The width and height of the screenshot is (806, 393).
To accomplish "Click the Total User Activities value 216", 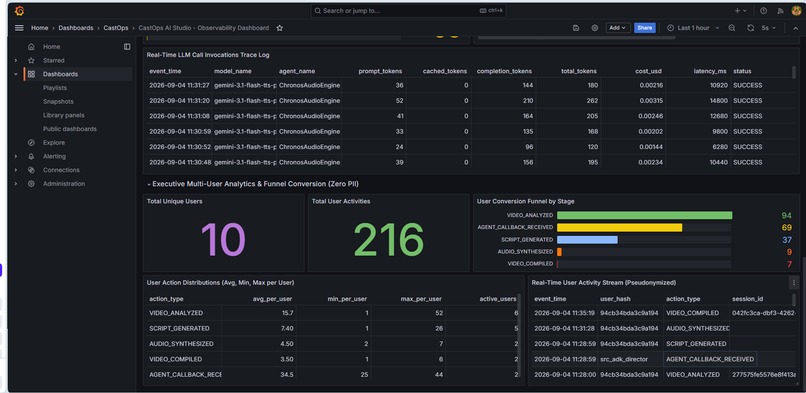I will (x=389, y=239).
